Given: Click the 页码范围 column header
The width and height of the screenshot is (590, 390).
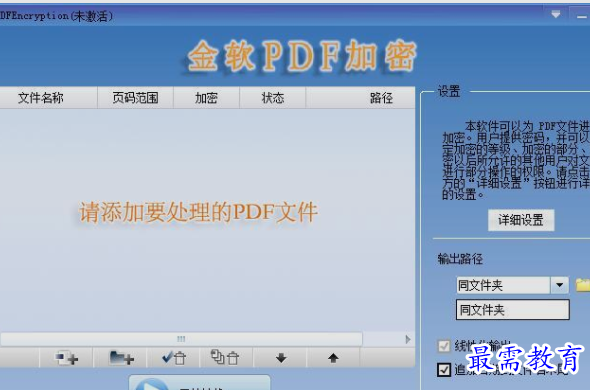Looking at the screenshot, I should click(x=135, y=98).
